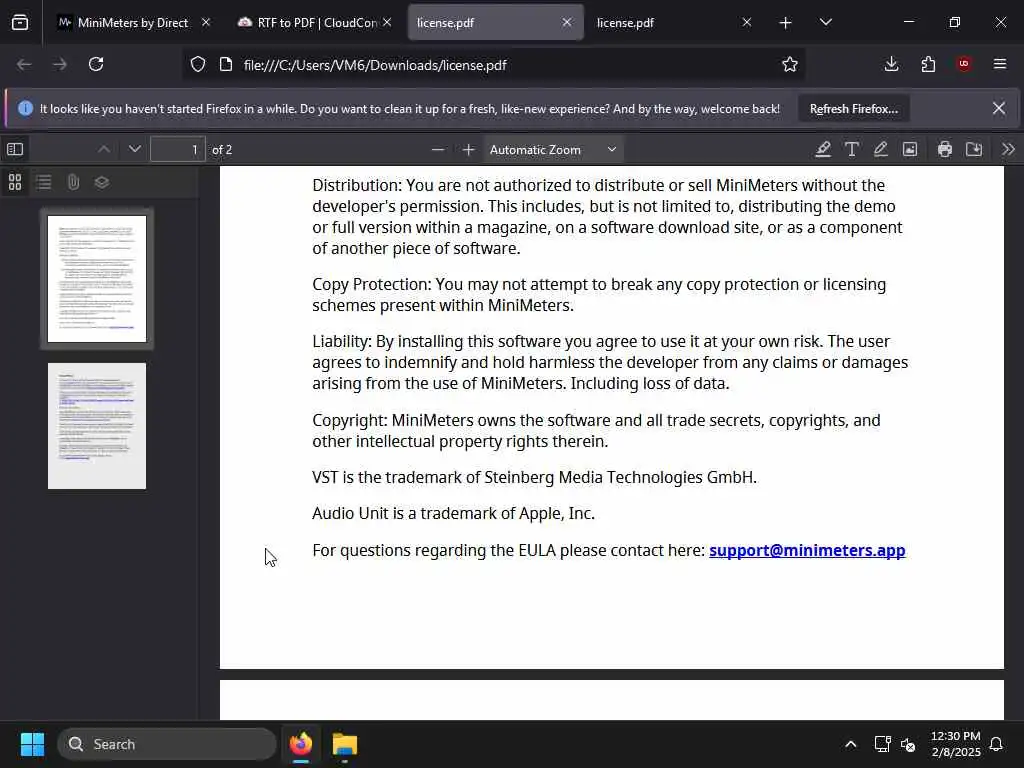1024x768 pixels.
Task: Zoom in with the plus button
Action: (x=468, y=150)
